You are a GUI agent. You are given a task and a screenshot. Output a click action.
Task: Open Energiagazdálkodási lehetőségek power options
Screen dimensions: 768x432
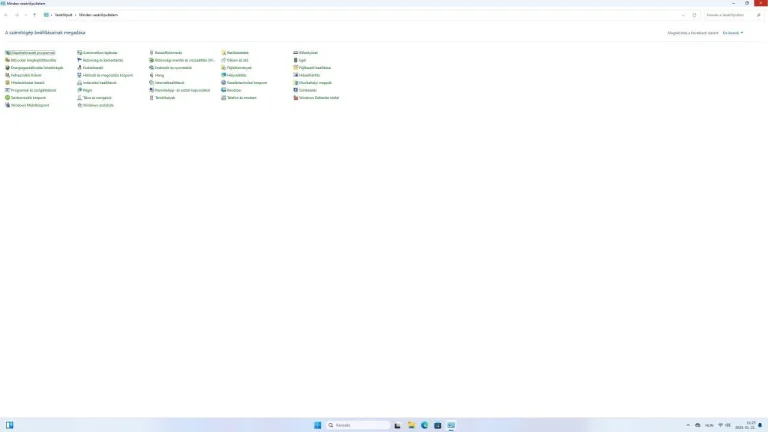click(x=34, y=68)
